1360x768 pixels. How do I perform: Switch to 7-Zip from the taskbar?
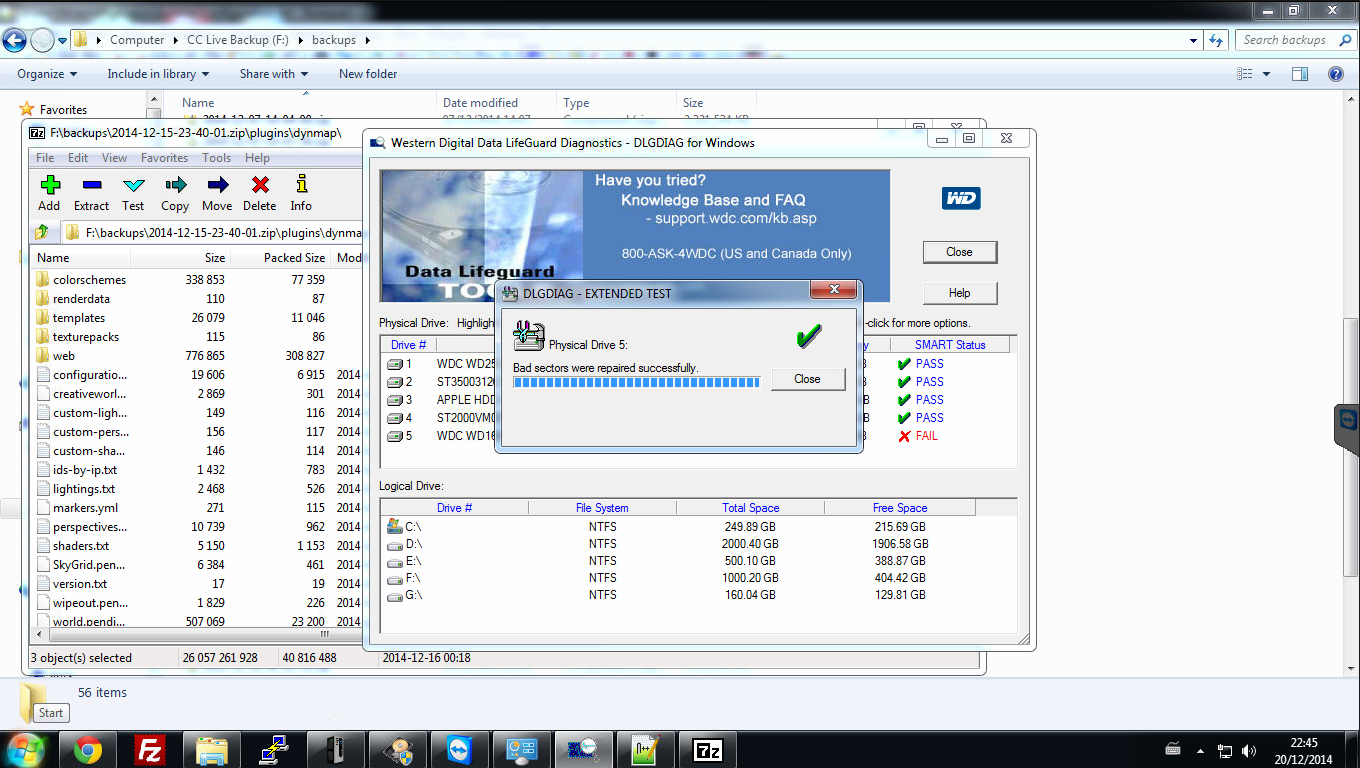[707, 750]
